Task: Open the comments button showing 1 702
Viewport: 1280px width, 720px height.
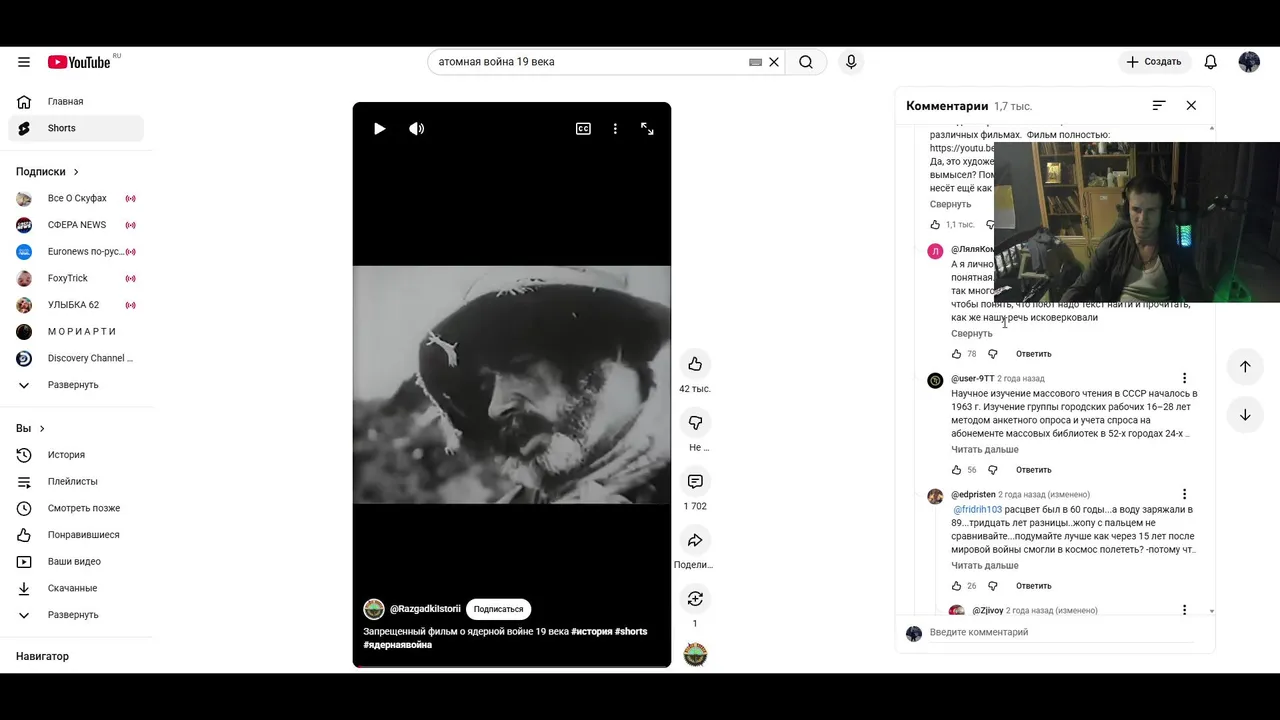Action: click(x=695, y=482)
